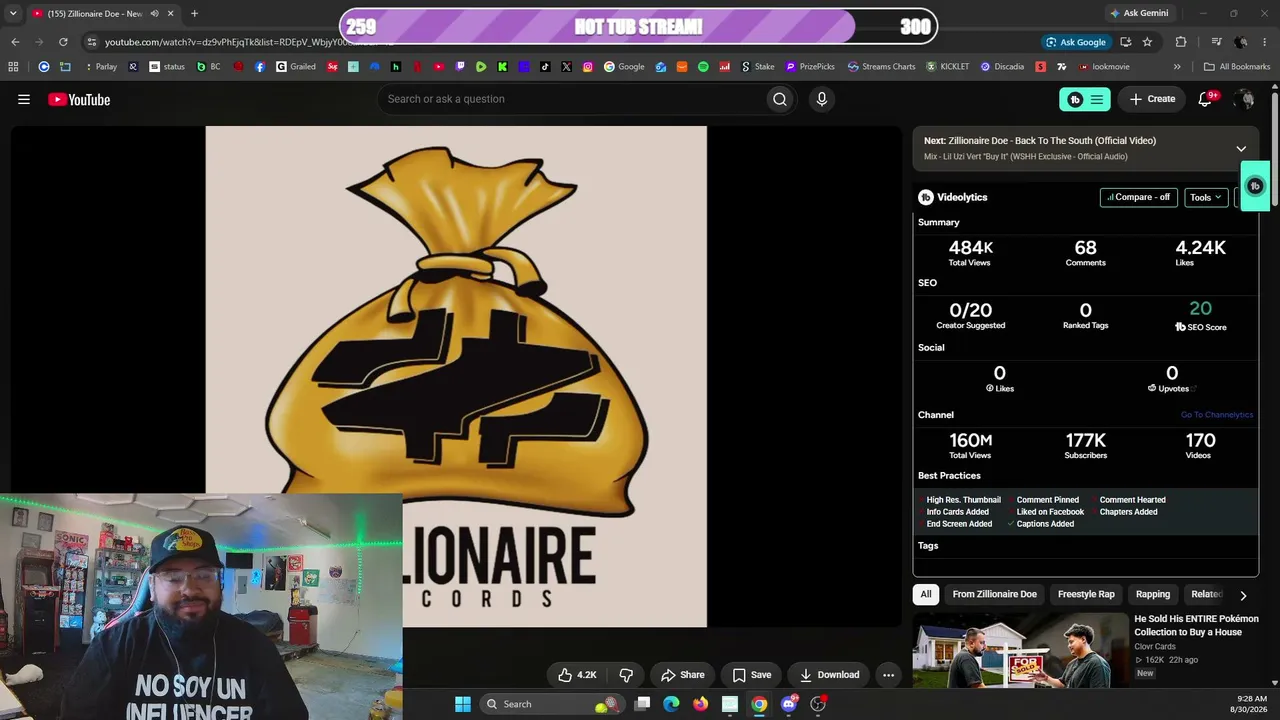1280x720 pixels.
Task: Open the YouTube notifications bell
Action: pos(1205,99)
